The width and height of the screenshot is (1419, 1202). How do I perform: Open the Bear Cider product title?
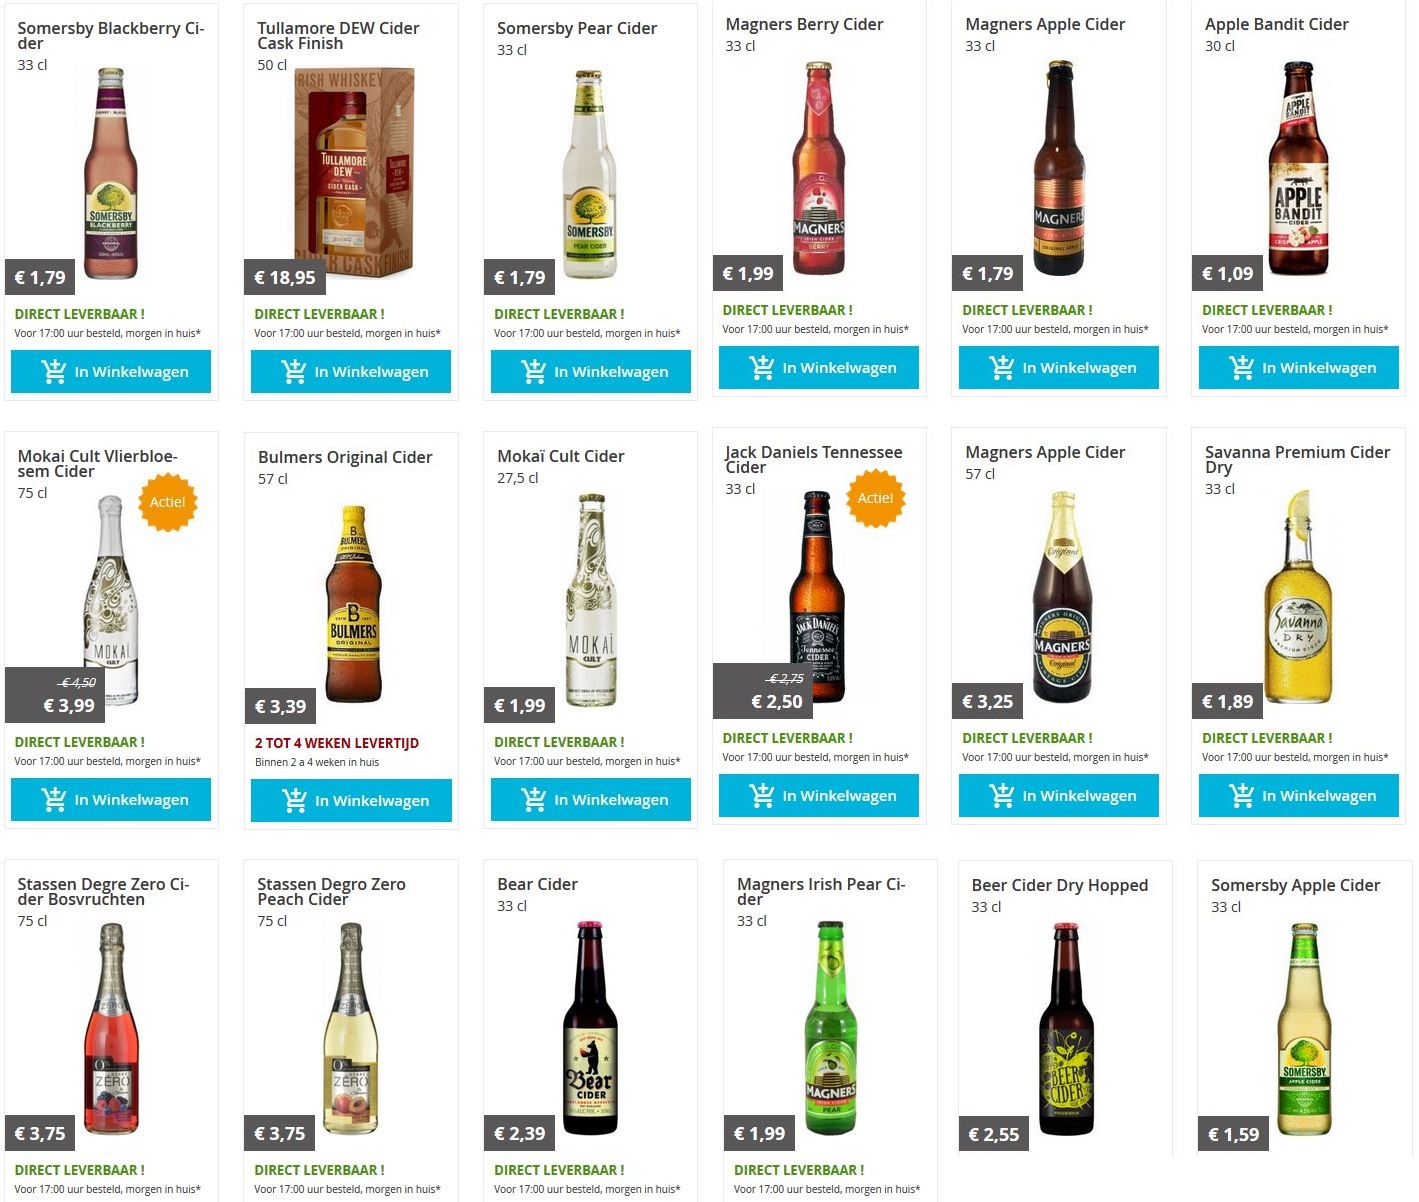tap(537, 884)
